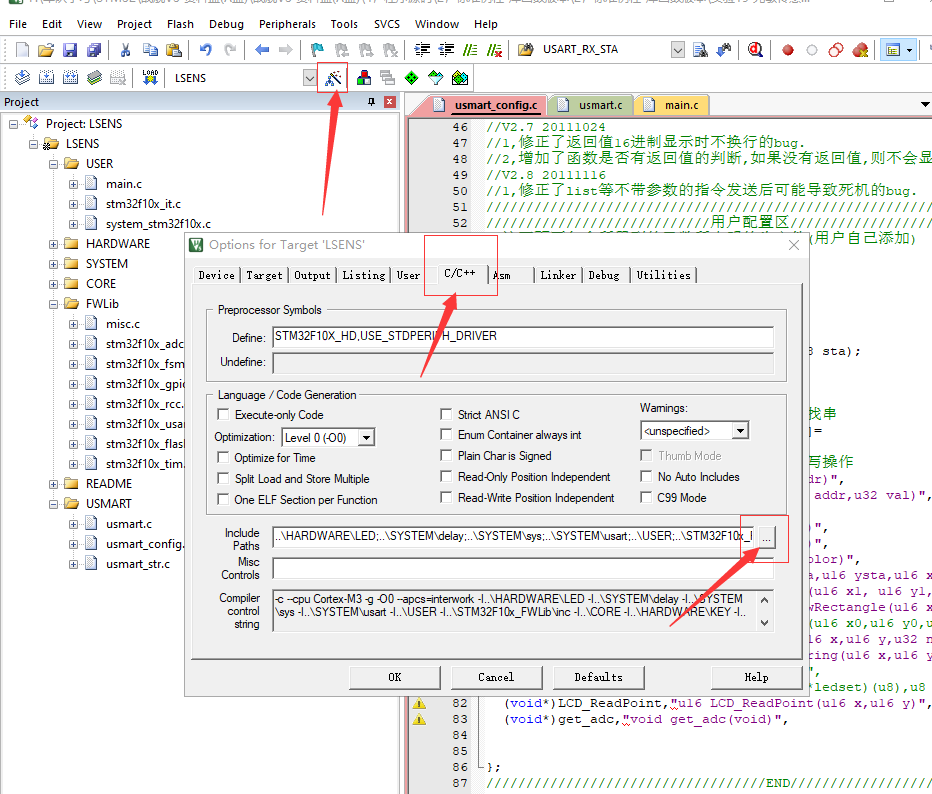Paste from clipboard icon
932x794 pixels.
[x=174, y=50]
